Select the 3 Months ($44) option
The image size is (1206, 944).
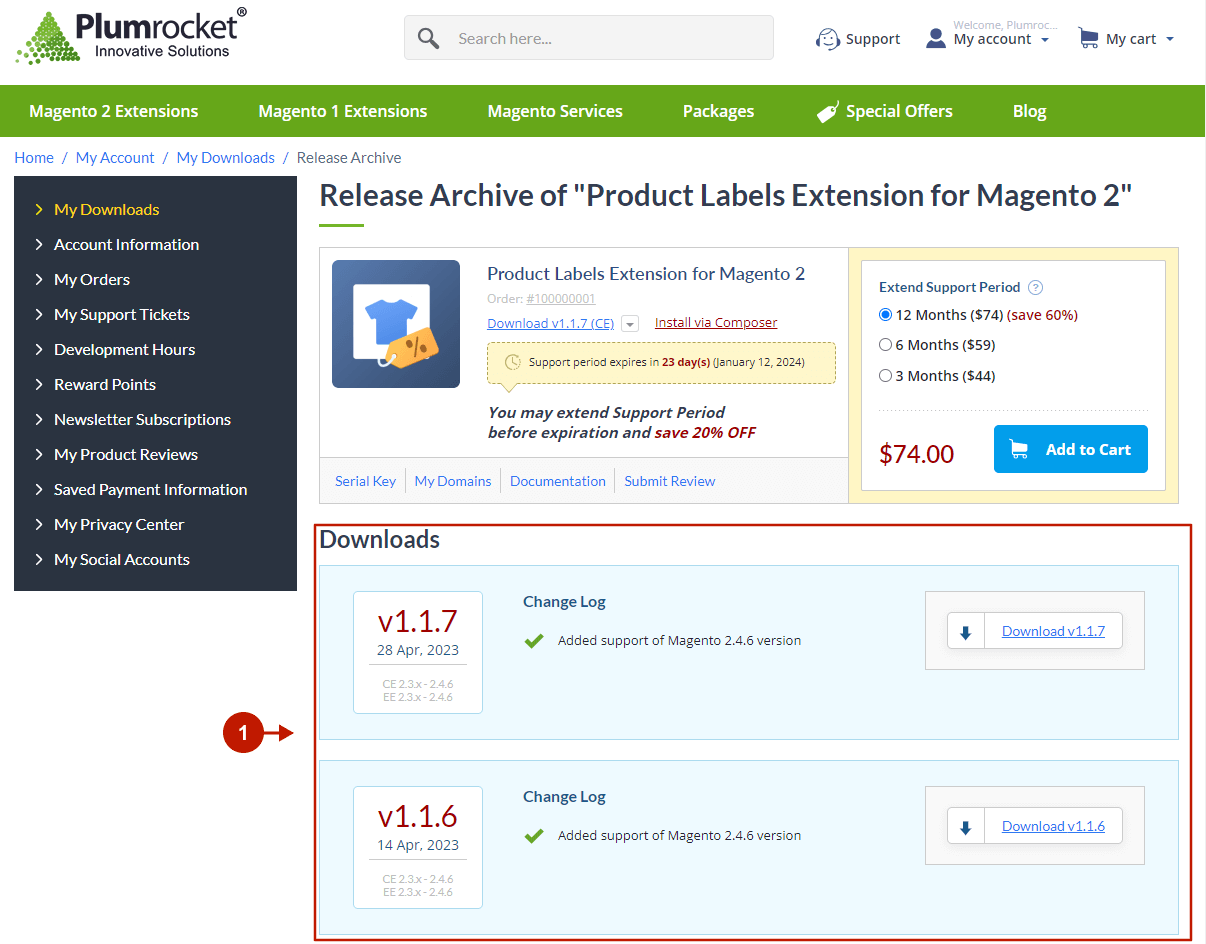coord(885,376)
